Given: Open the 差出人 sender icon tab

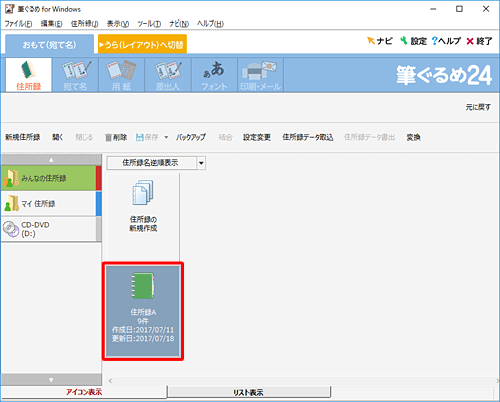Looking at the screenshot, I should 168,75.
